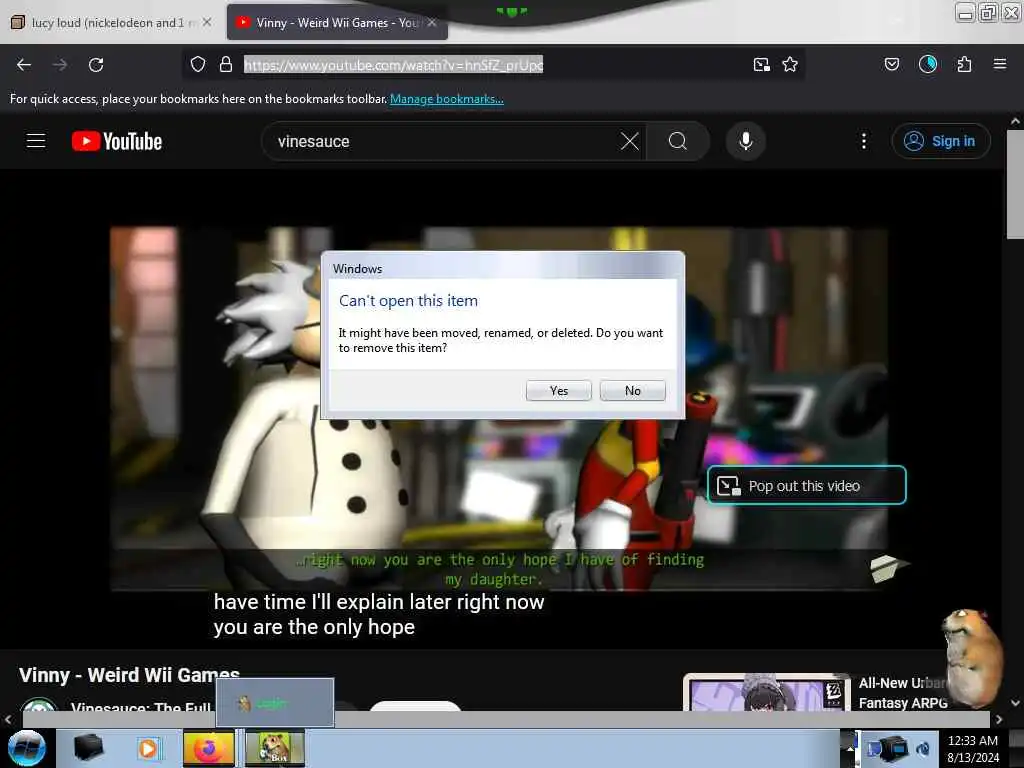Click the picture-in-picture icon in the address bar
The height and width of the screenshot is (768, 1024).
coord(761,64)
